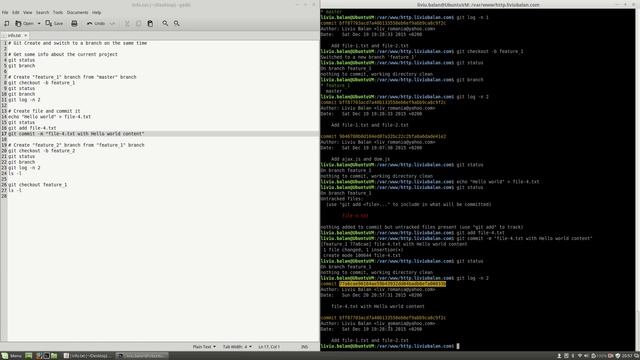640x360 pixels.
Task: Click line 26 git checkout feature_1
Action: click(38, 184)
